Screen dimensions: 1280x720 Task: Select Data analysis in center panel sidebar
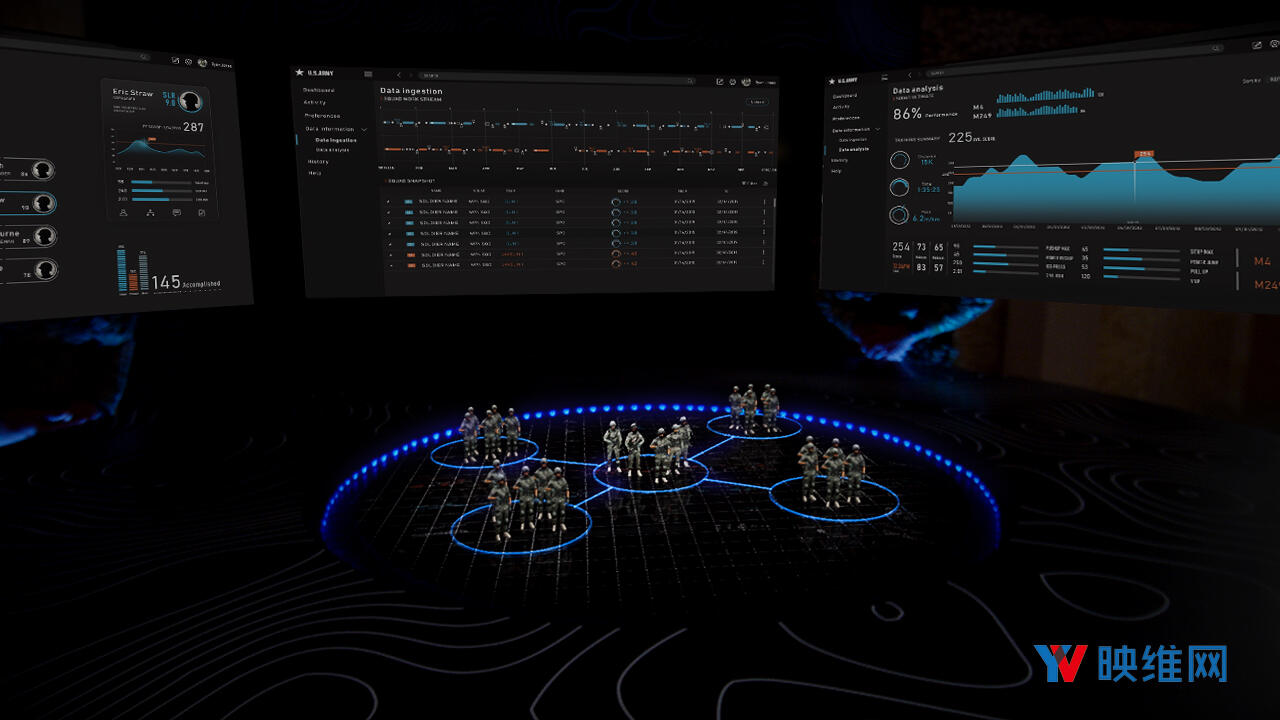(x=334, y=150)
